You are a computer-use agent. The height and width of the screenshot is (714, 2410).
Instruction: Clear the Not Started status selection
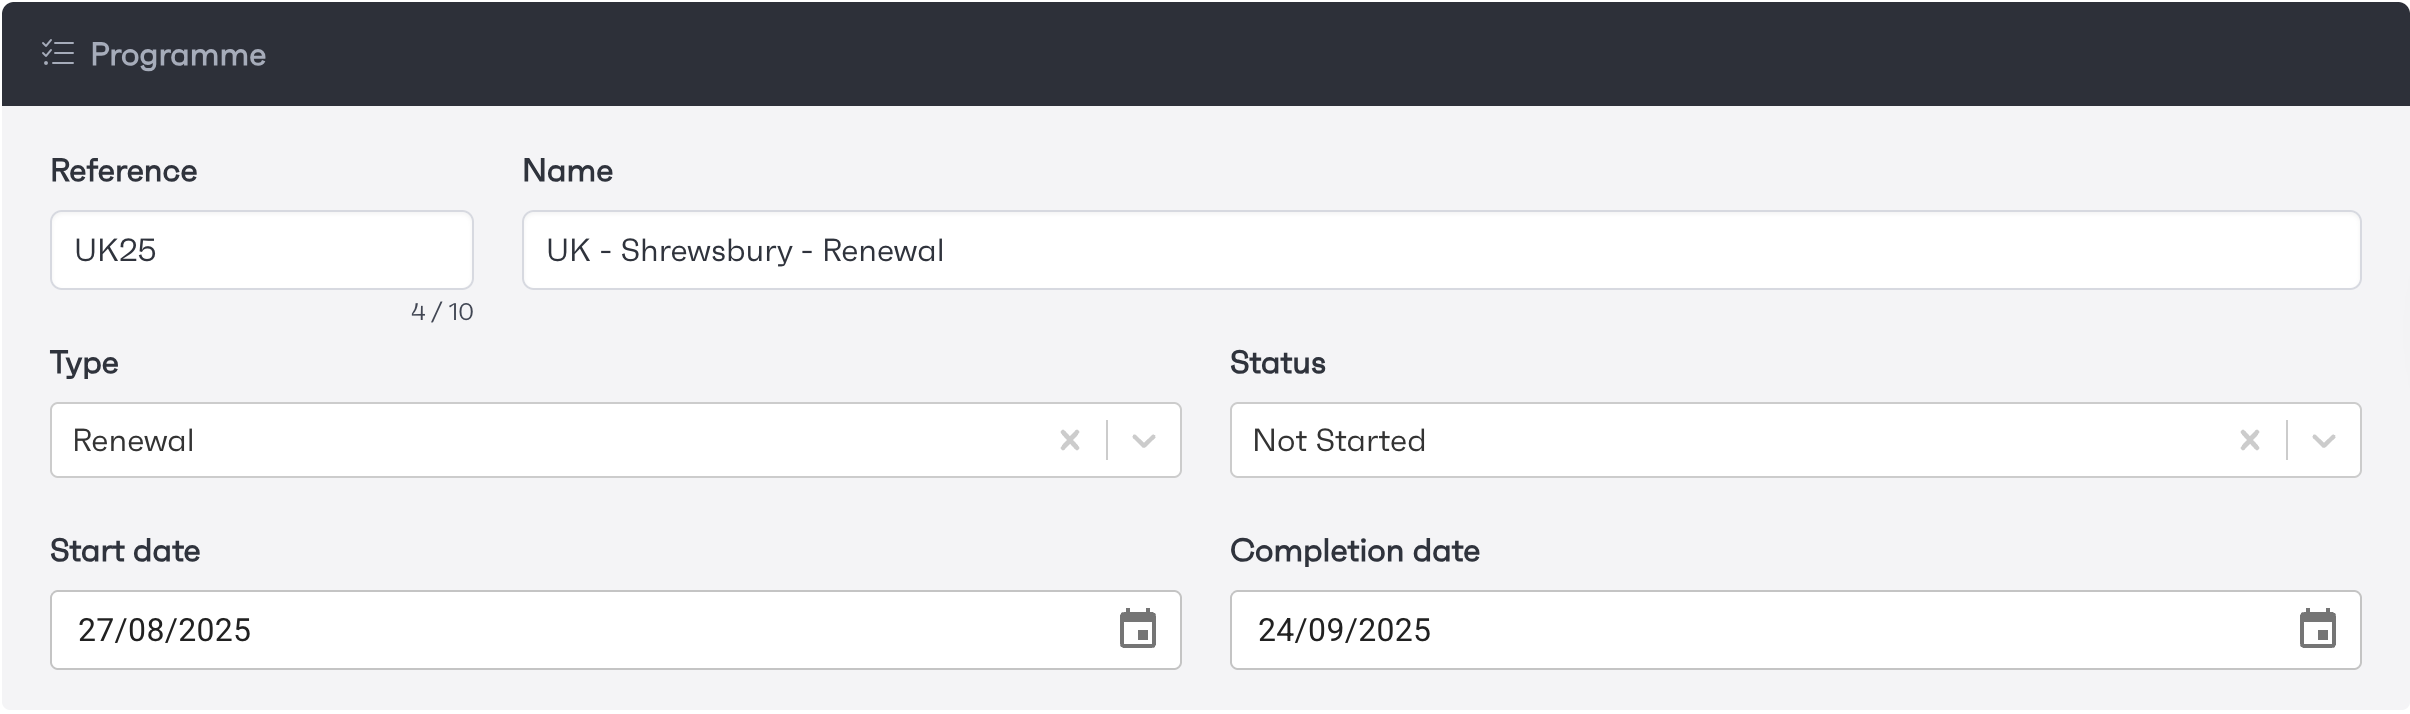click(2249, 440)
